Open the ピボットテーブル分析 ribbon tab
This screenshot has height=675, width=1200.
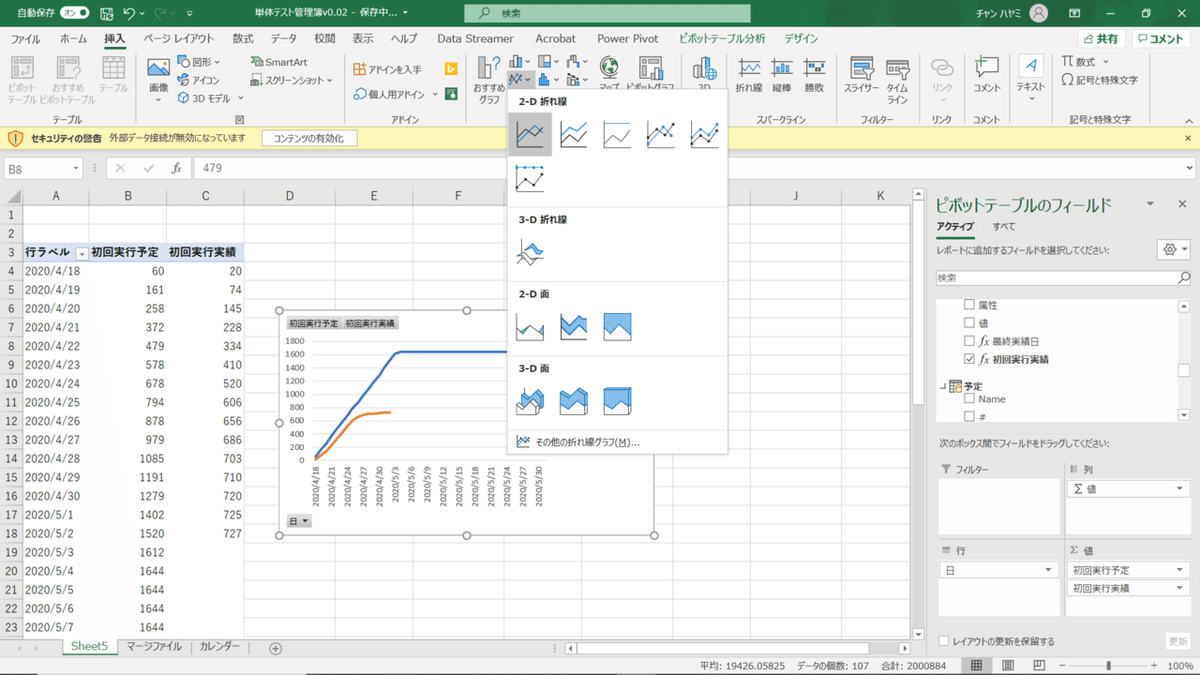(722, 39)
